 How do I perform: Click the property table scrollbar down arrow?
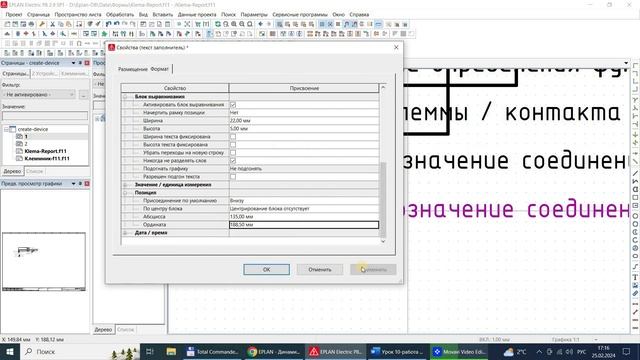(383, 241)
